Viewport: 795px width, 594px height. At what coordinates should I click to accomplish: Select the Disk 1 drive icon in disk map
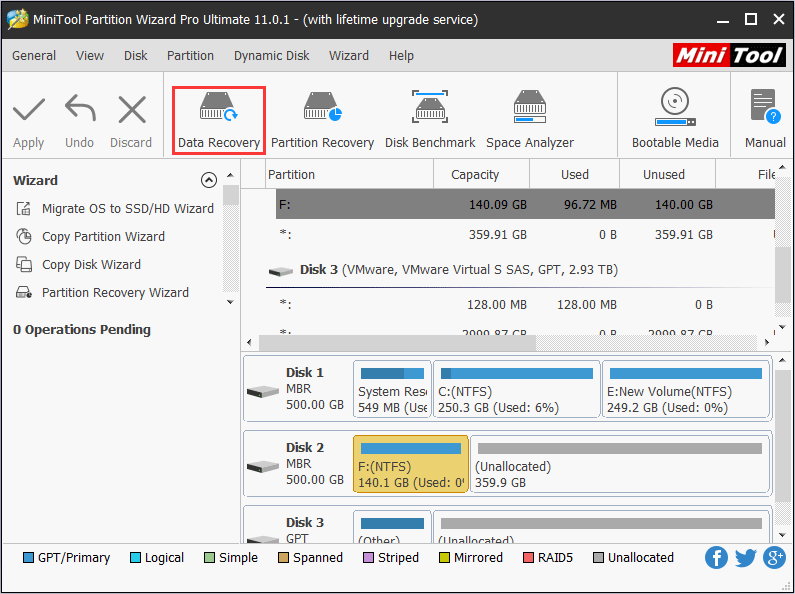click(263, 391)
